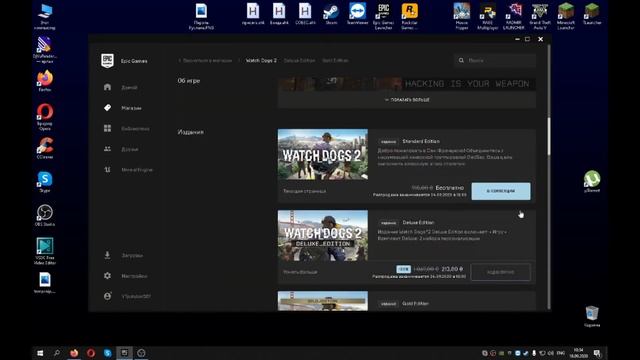Click the Deluxe Edition purchase button
Viewport: 640px width, 360px height.
(501, 272)
